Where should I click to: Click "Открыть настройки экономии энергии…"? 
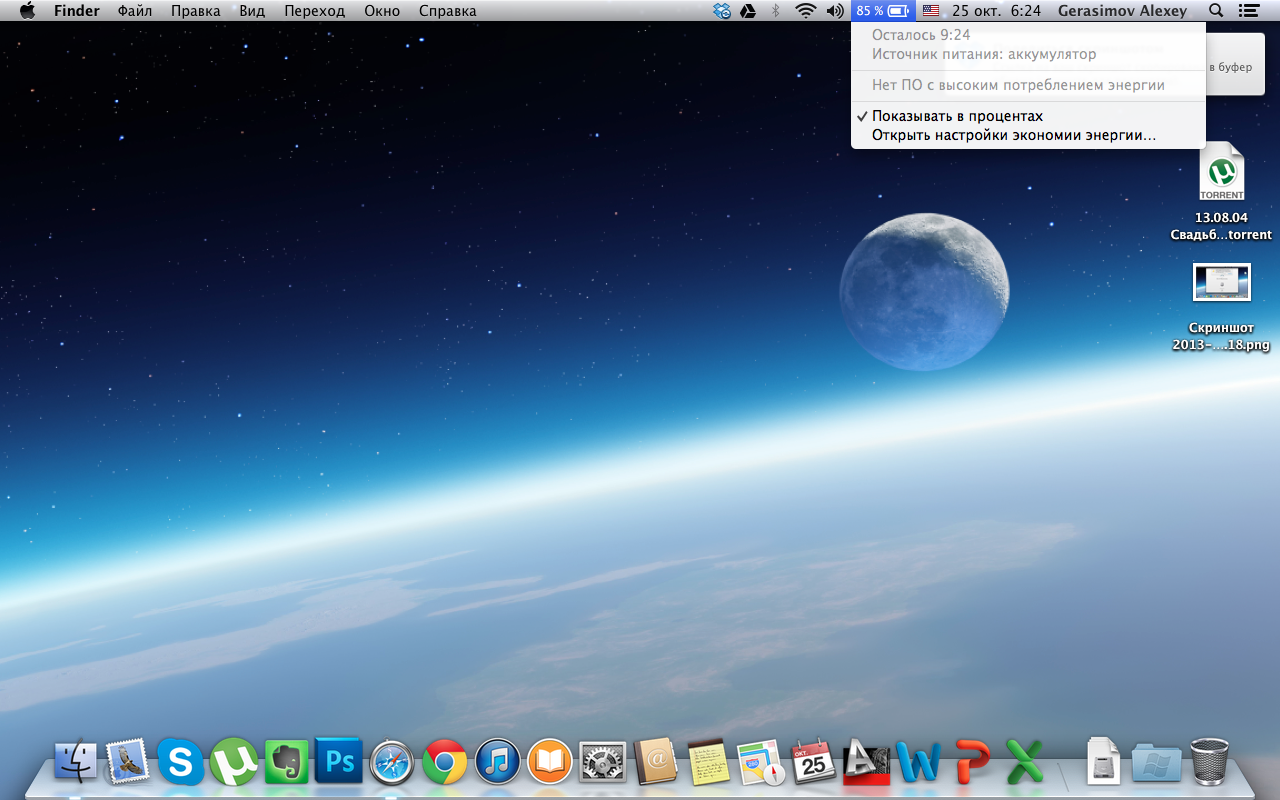pyautogui.click(x=1013, y=135)
